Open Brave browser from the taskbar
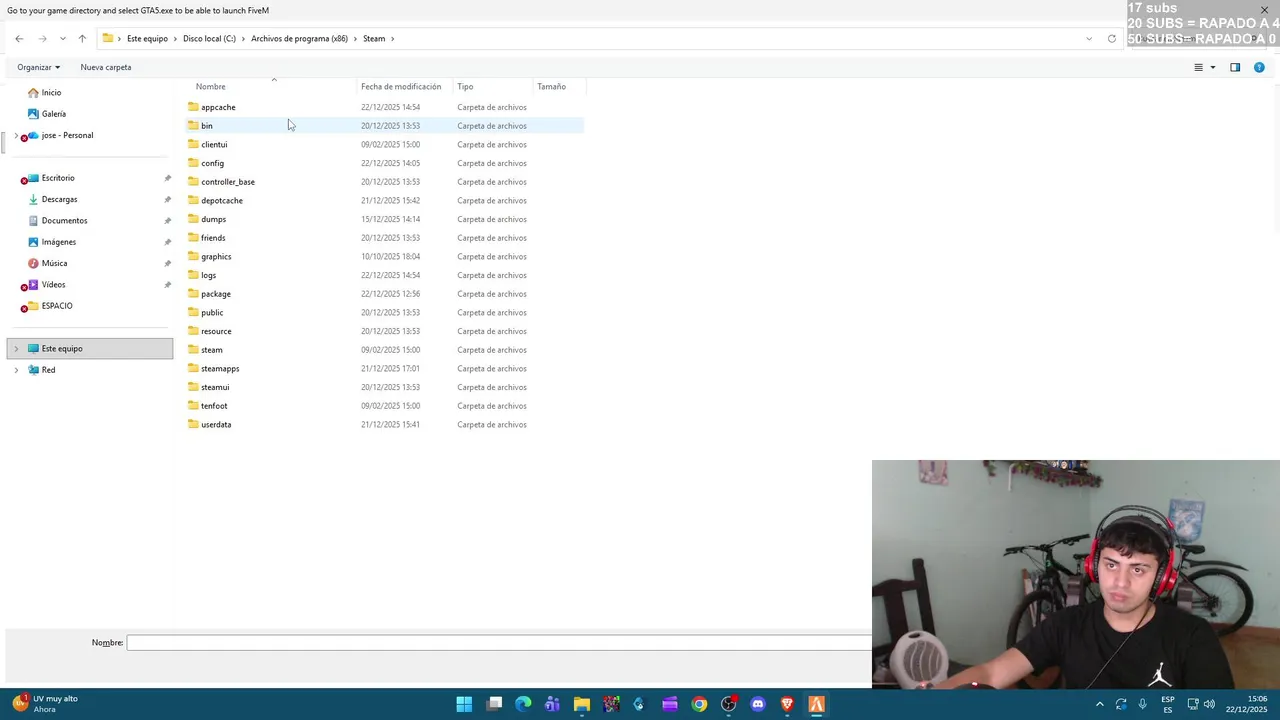This screenshot has width=1280, height=720. 787,704
